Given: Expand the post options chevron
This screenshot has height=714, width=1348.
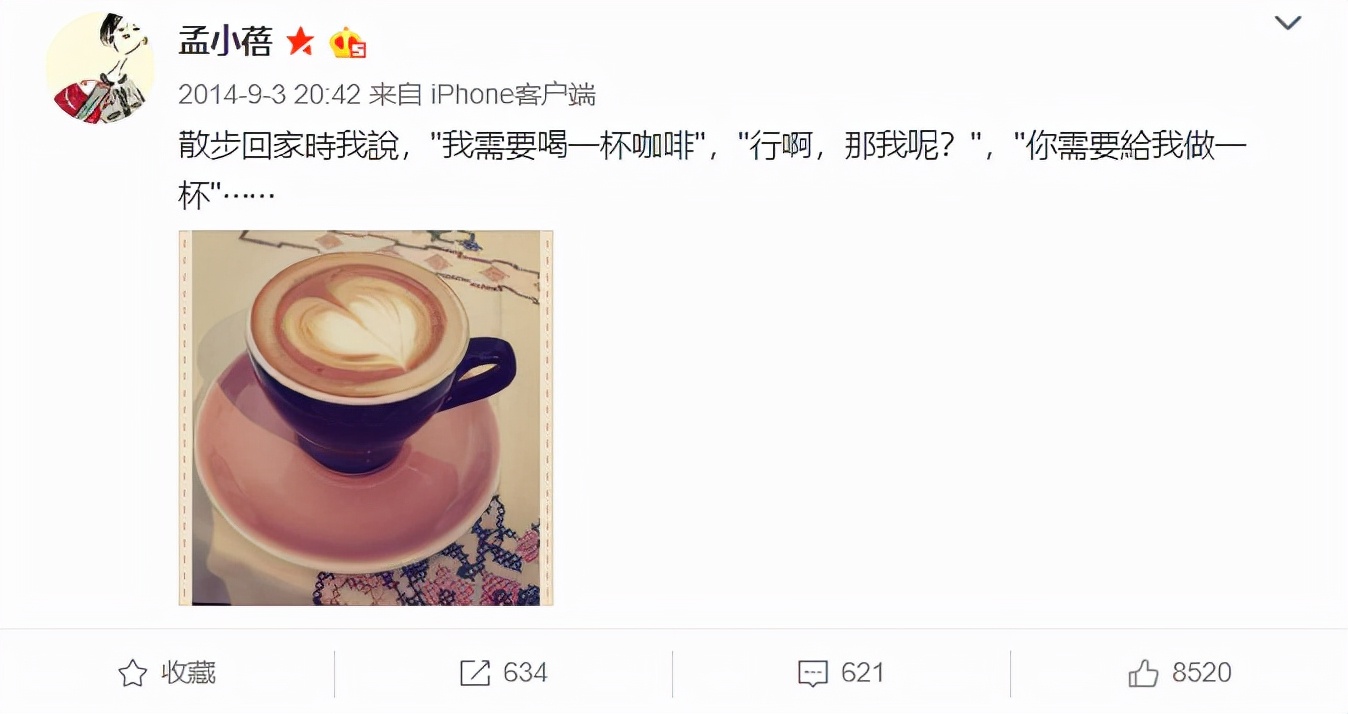Looking at the screenshot, I should (x=1287, y=22).
